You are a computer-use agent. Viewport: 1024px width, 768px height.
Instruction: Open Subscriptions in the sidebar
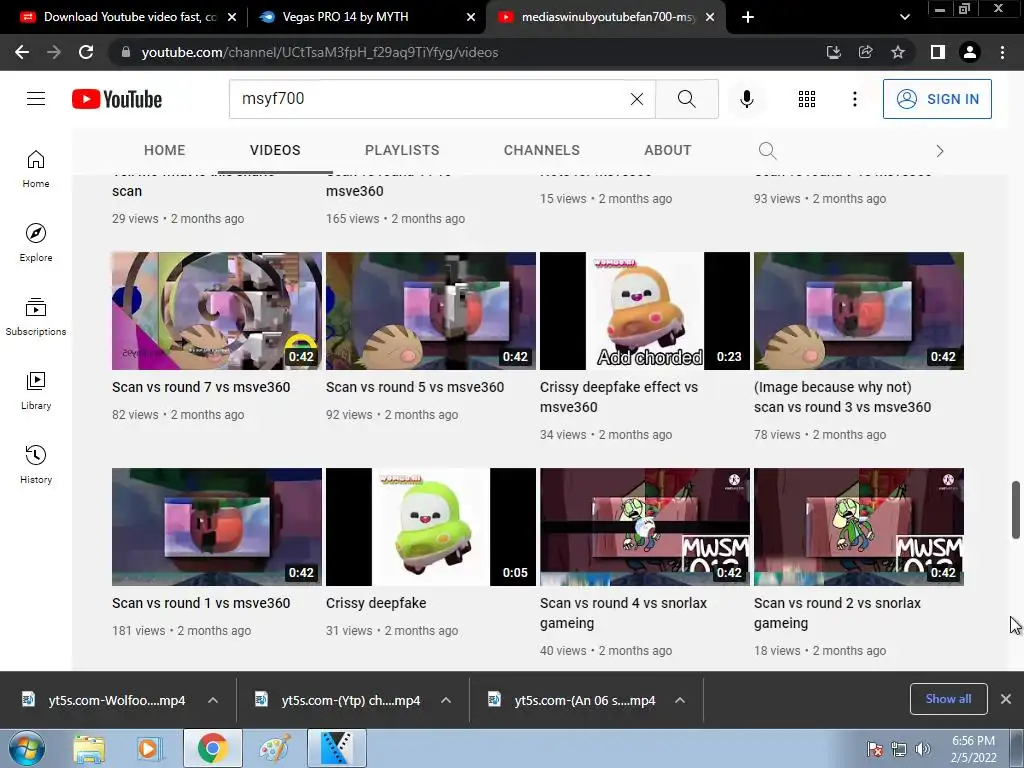click(x=36, y=317)
